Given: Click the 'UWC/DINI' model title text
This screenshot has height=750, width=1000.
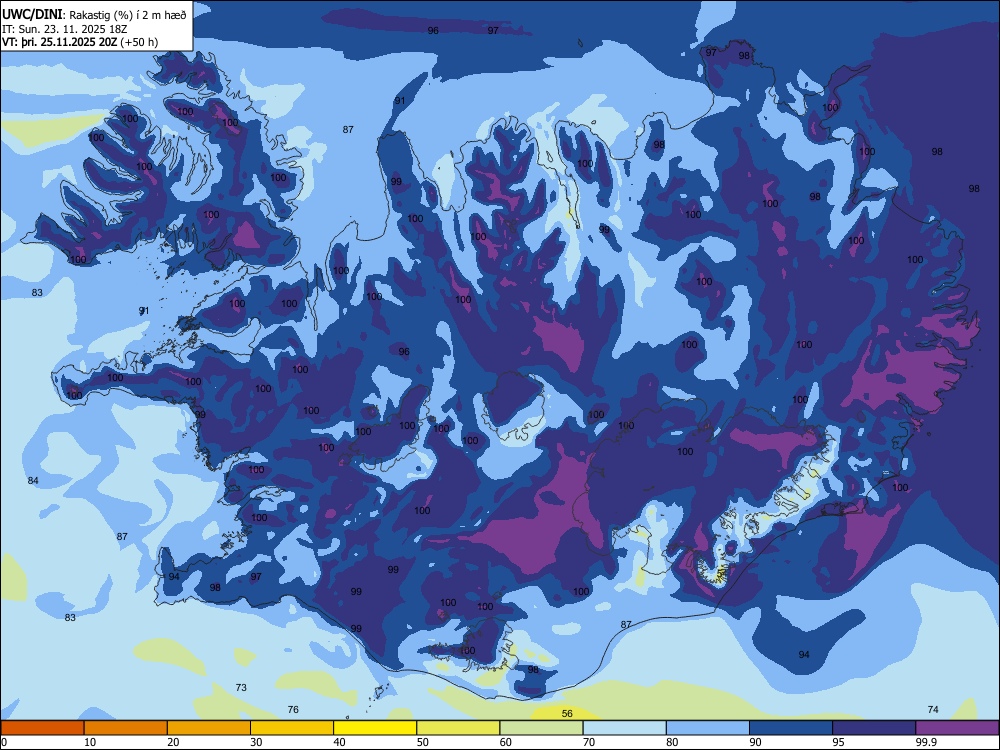Looking at the screenshot, I should [33, 15].
